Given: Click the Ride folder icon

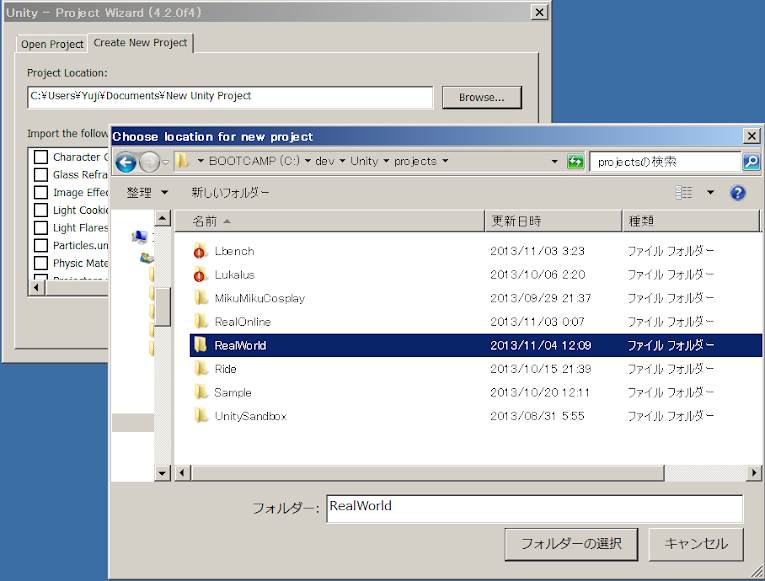Looking at the screenshot, I should 201,368.
